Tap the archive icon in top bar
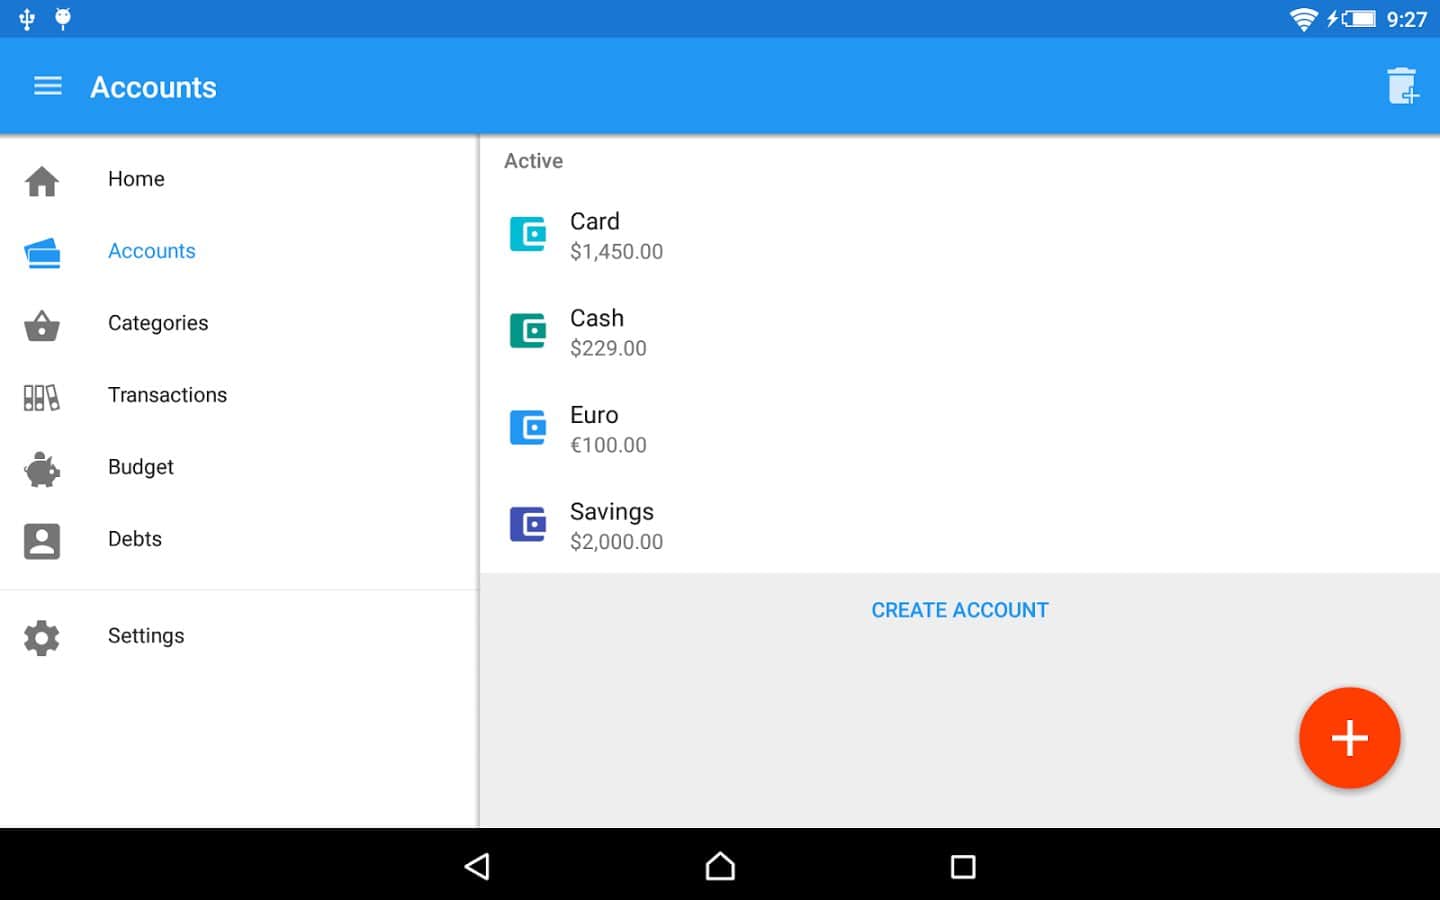The height and width of the screenshot is (900, 1440). click(x=1402, y=87)
